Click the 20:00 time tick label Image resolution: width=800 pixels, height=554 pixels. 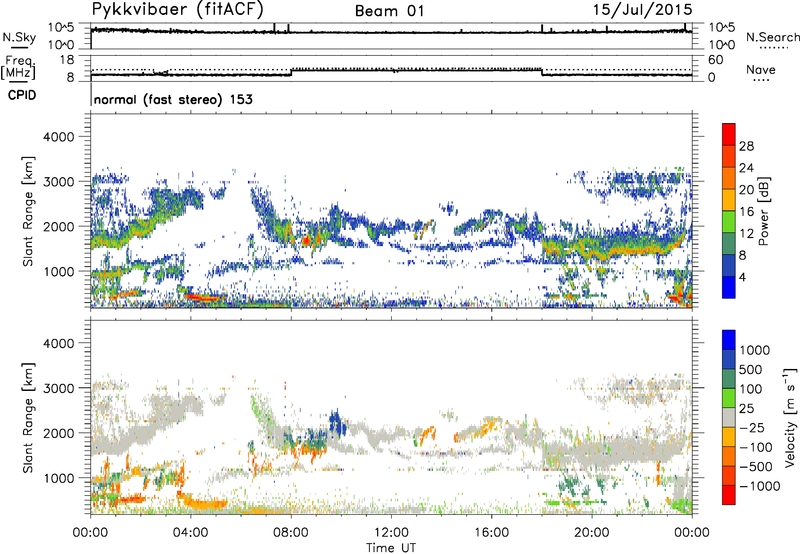[x=592, y=533]
